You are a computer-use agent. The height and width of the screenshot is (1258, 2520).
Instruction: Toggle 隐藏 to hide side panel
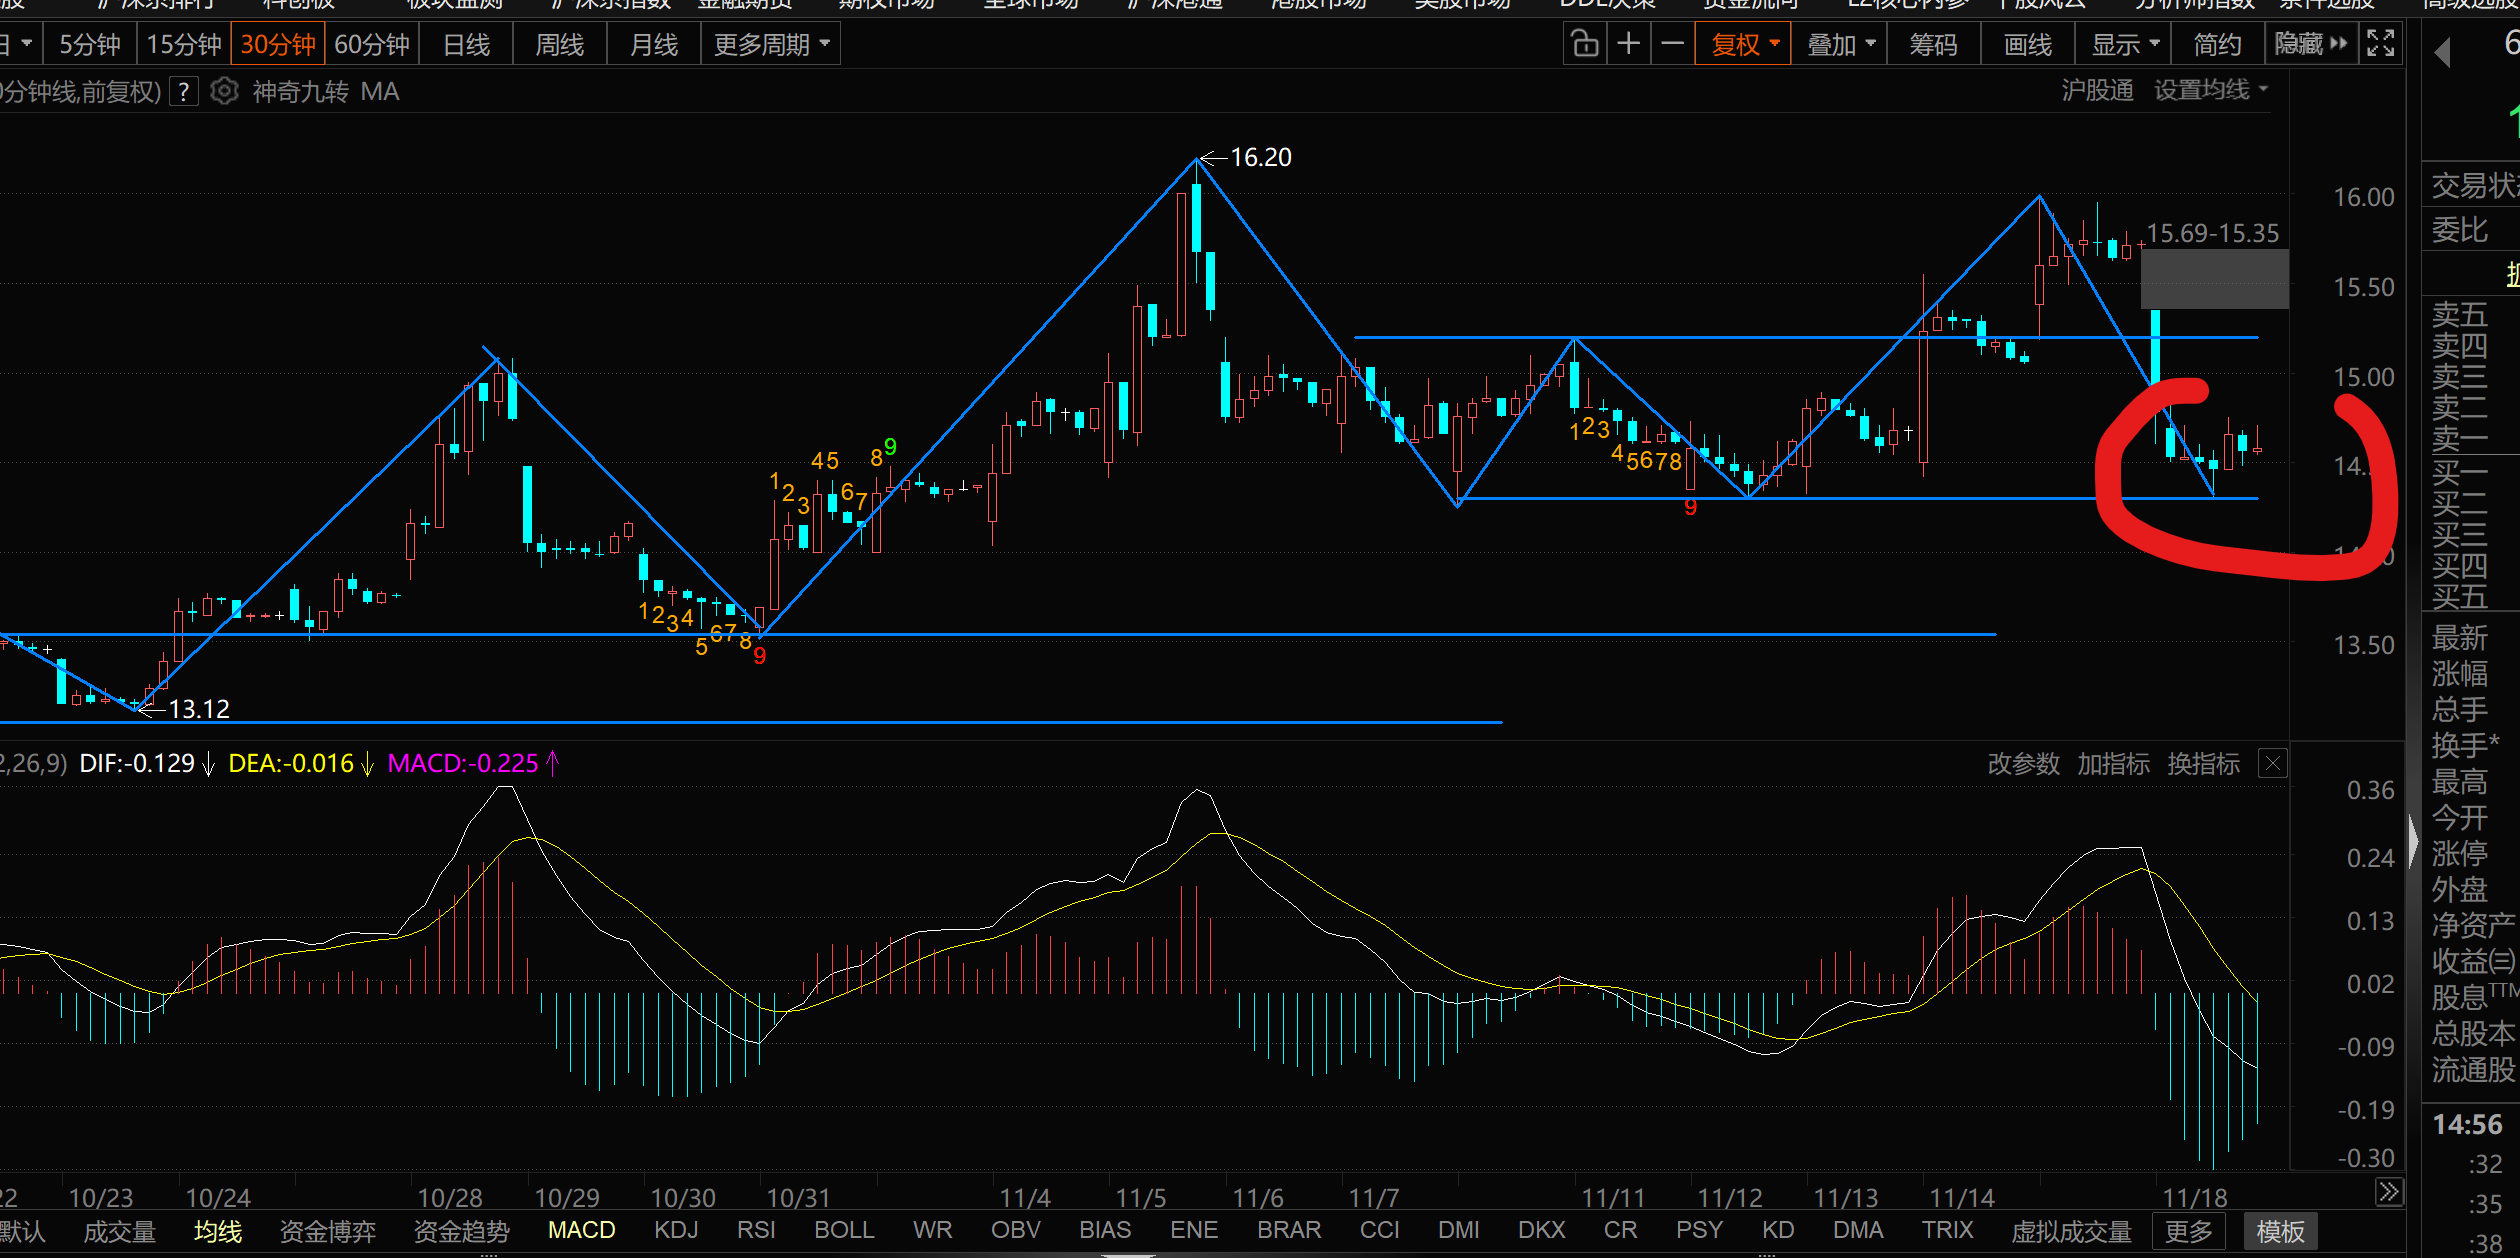(x=2310, y=44)
